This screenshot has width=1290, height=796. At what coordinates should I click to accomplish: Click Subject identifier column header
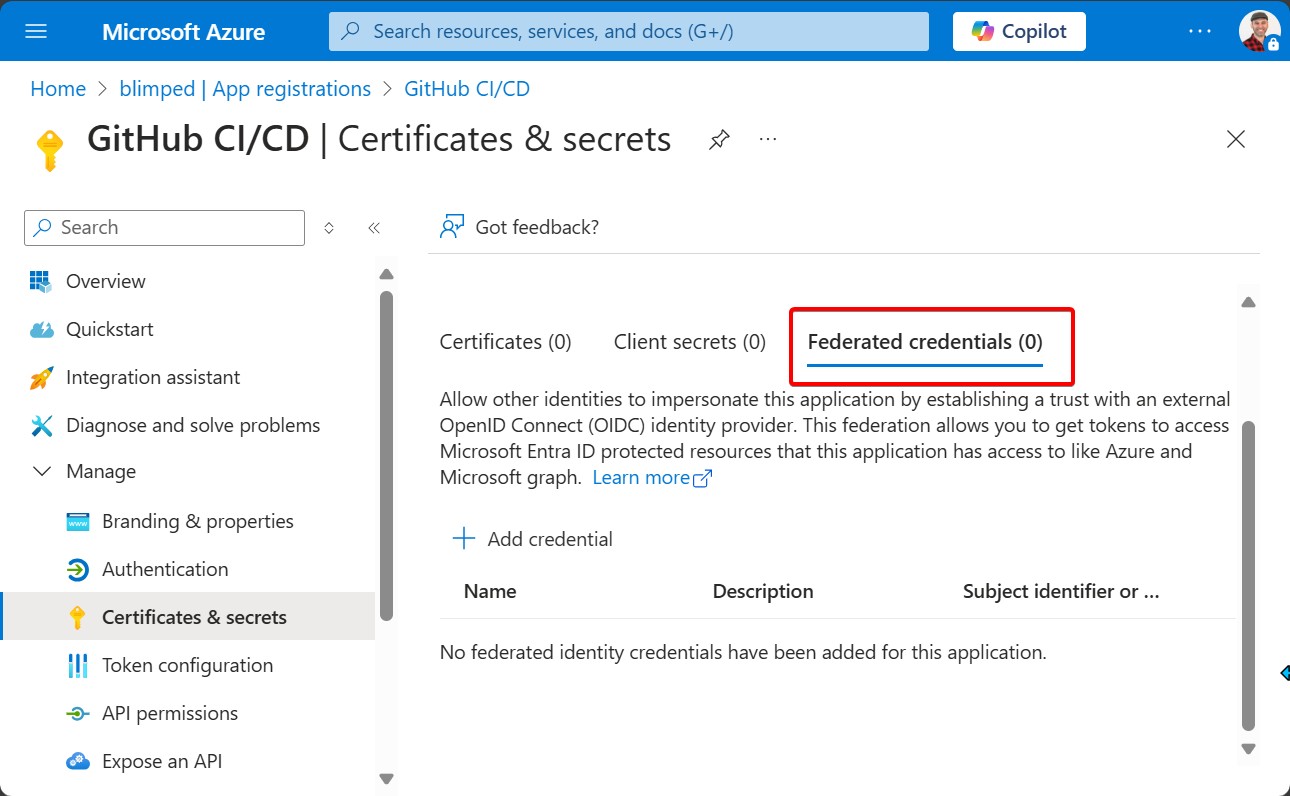pyautogui.click(x=1061, y=591)
